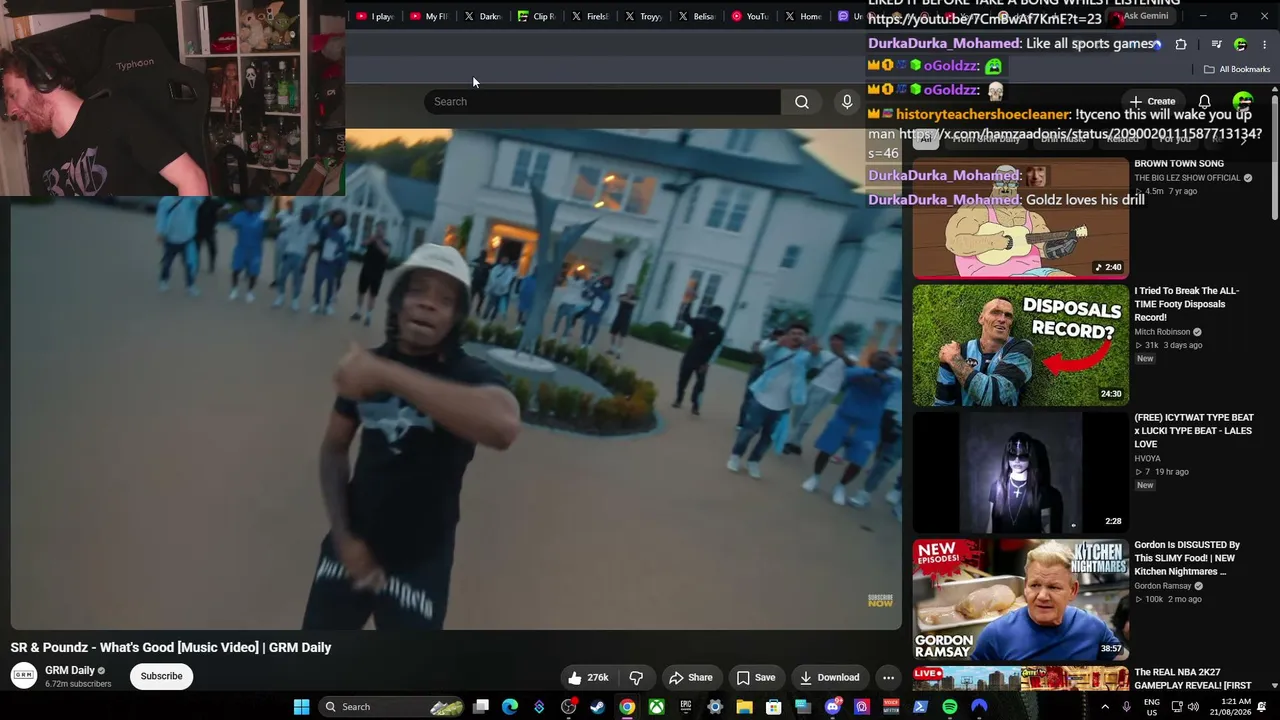Open Steam from the taskbar

pos(597,707)
